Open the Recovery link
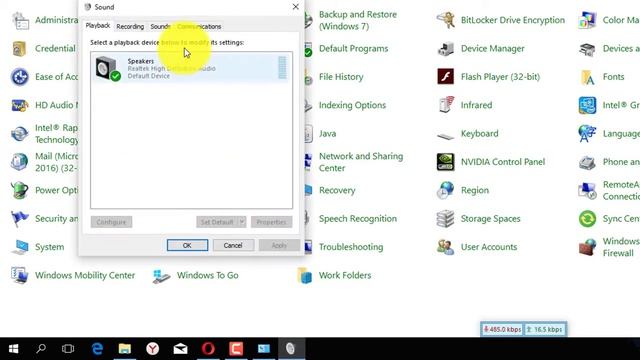This screenshot has height=360, width=640. pos(337,190)
